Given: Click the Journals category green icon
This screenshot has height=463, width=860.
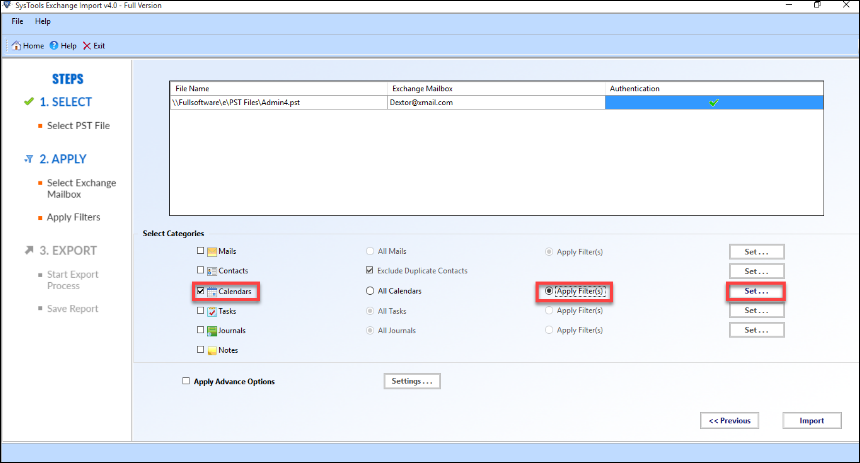Looking at the screenshot, I should pos(212,331).
